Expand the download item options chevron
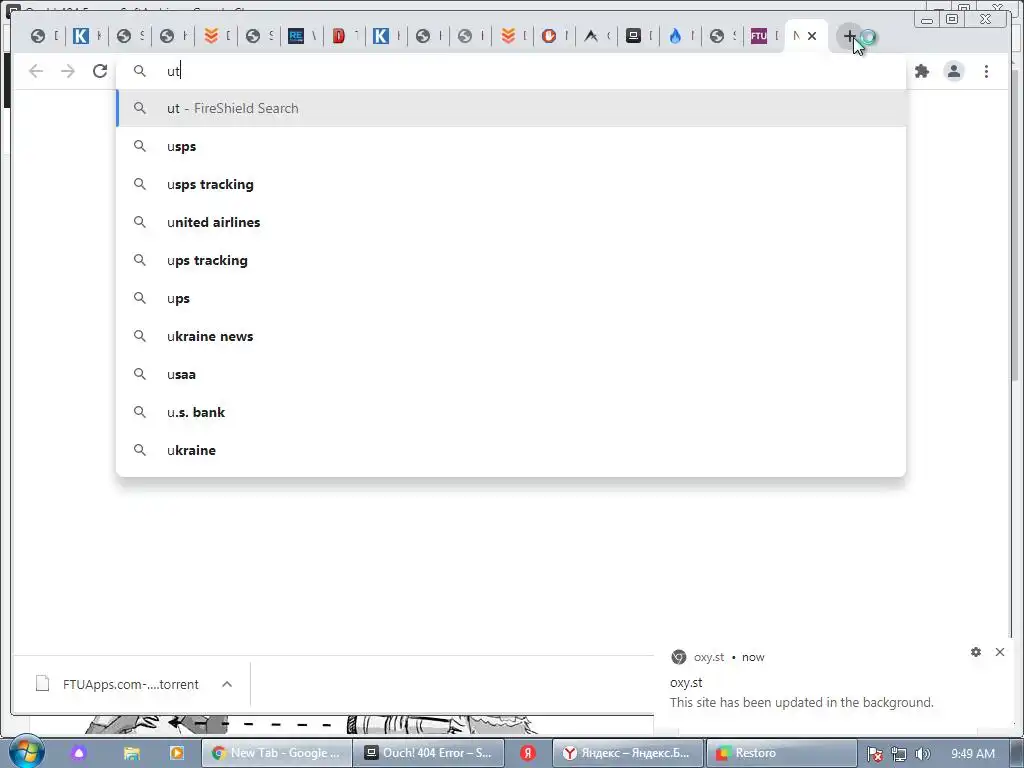1024x768 pixels. (x=227, y=684)
